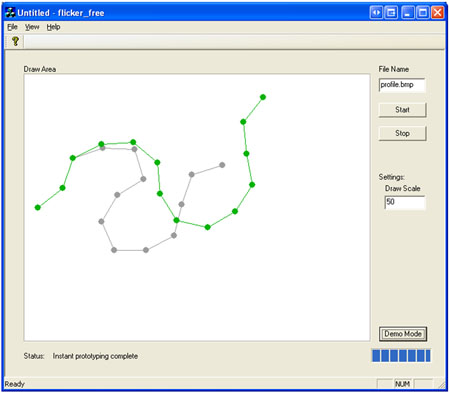The image size is (450, 393).
Task: Click the NUM indicator in the status bar
Action: pos(402,384)
